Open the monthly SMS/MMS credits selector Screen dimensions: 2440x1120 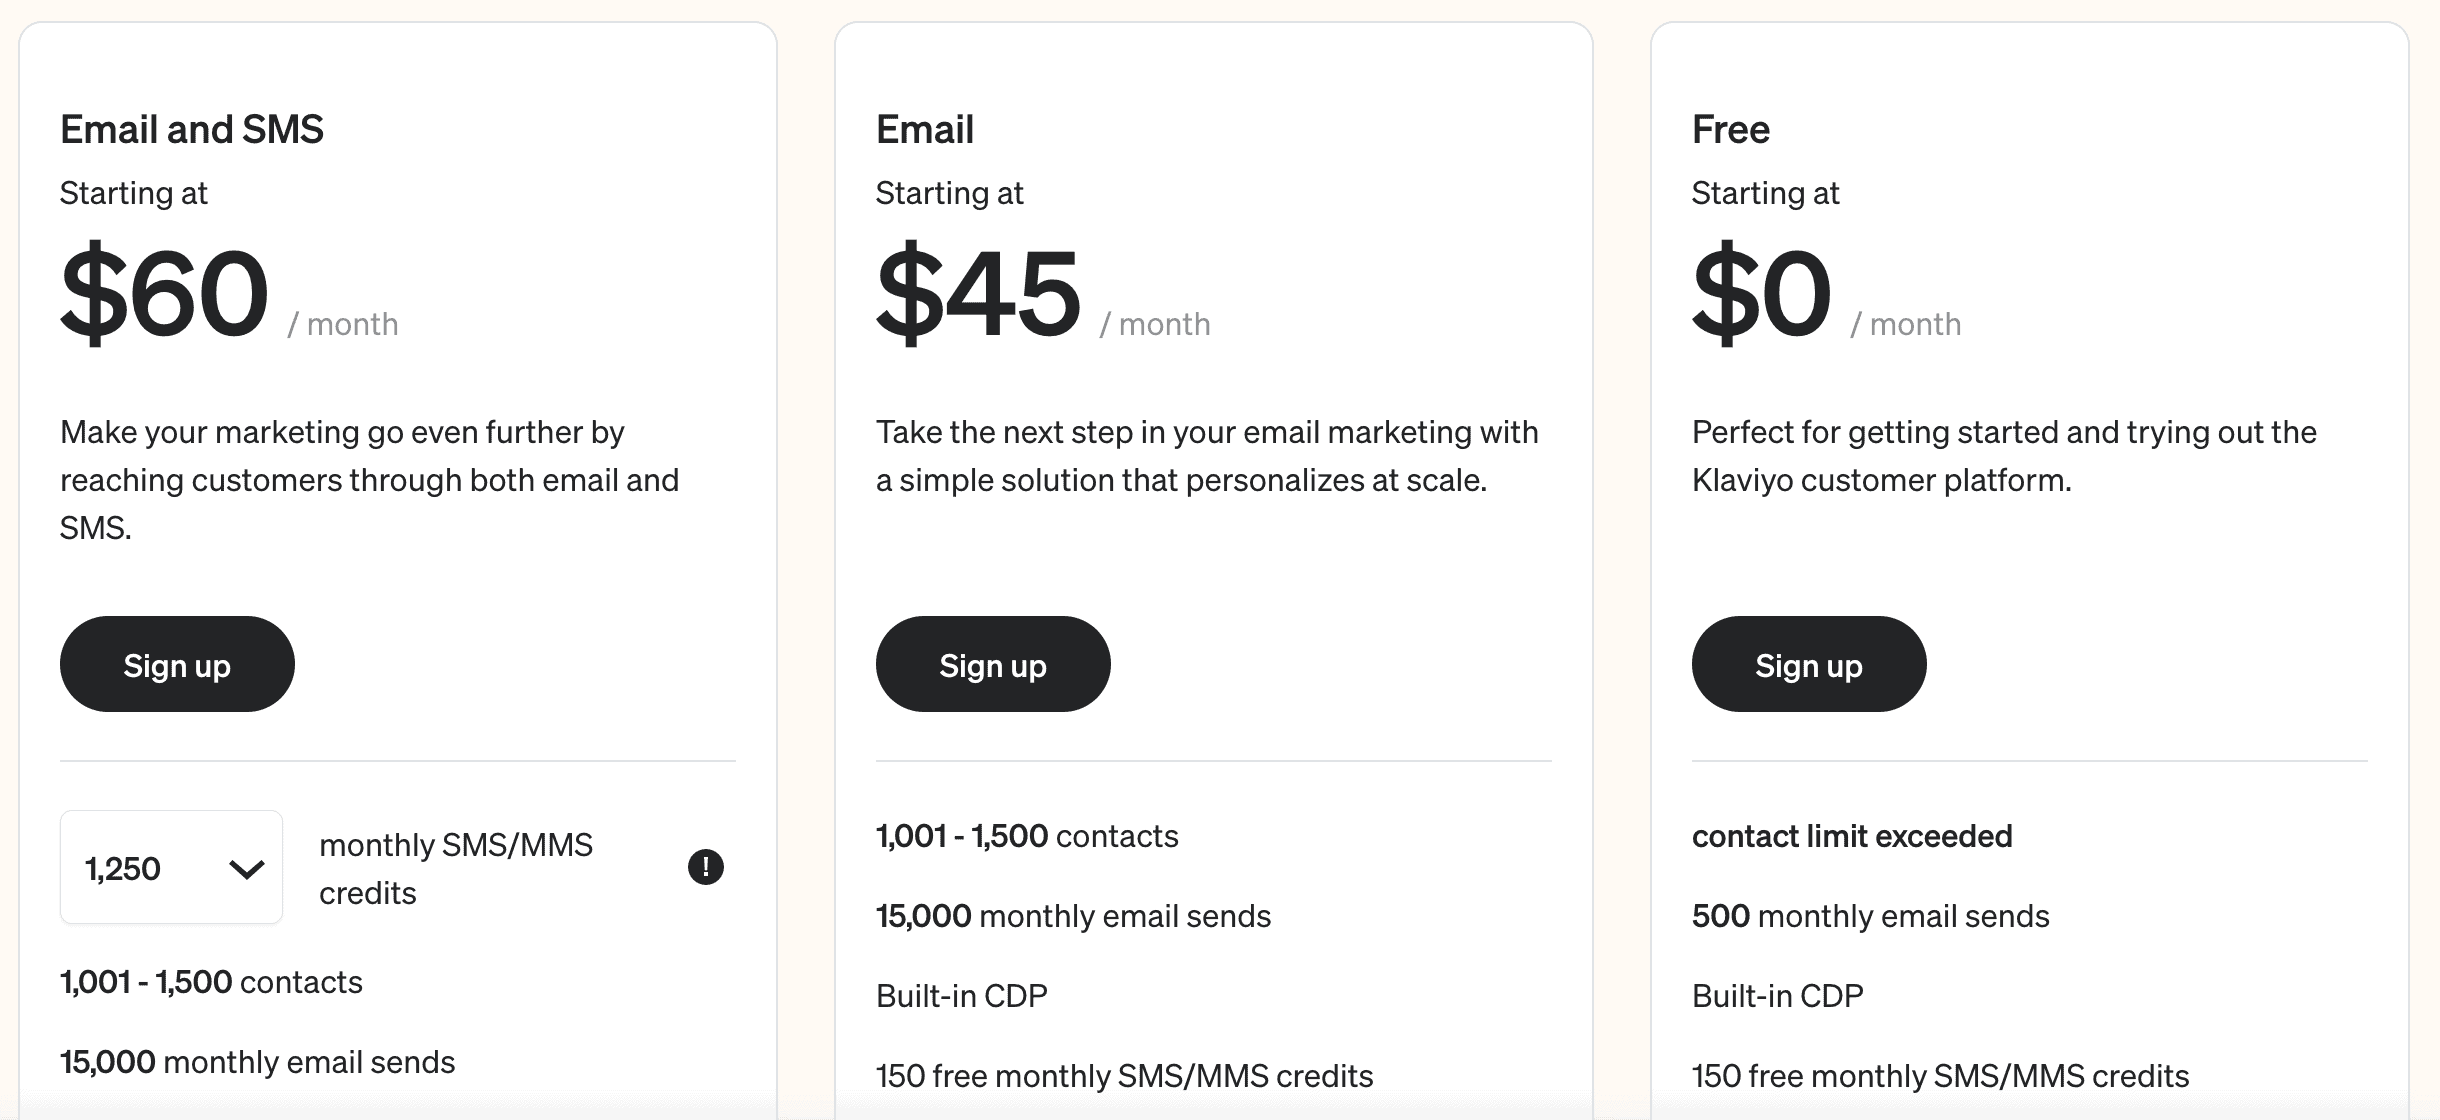pyautogui.click(x=171, y=867)
